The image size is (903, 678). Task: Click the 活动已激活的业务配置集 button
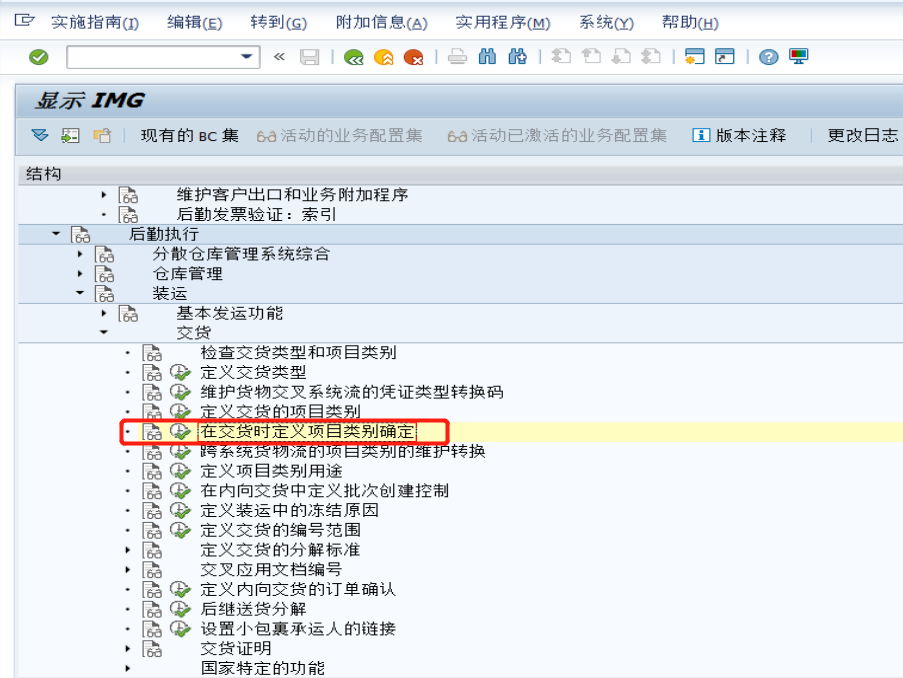557,136
